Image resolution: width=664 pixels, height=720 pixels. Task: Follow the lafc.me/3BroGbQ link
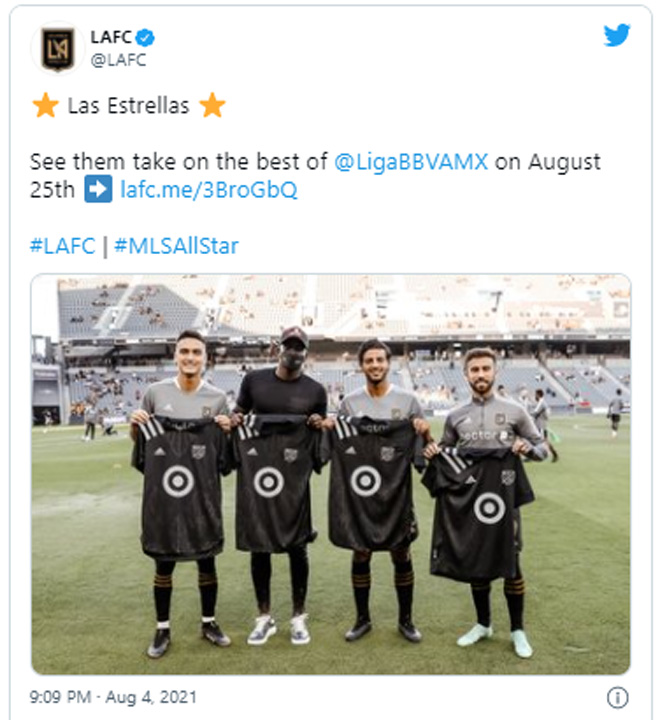click(209, 190)
